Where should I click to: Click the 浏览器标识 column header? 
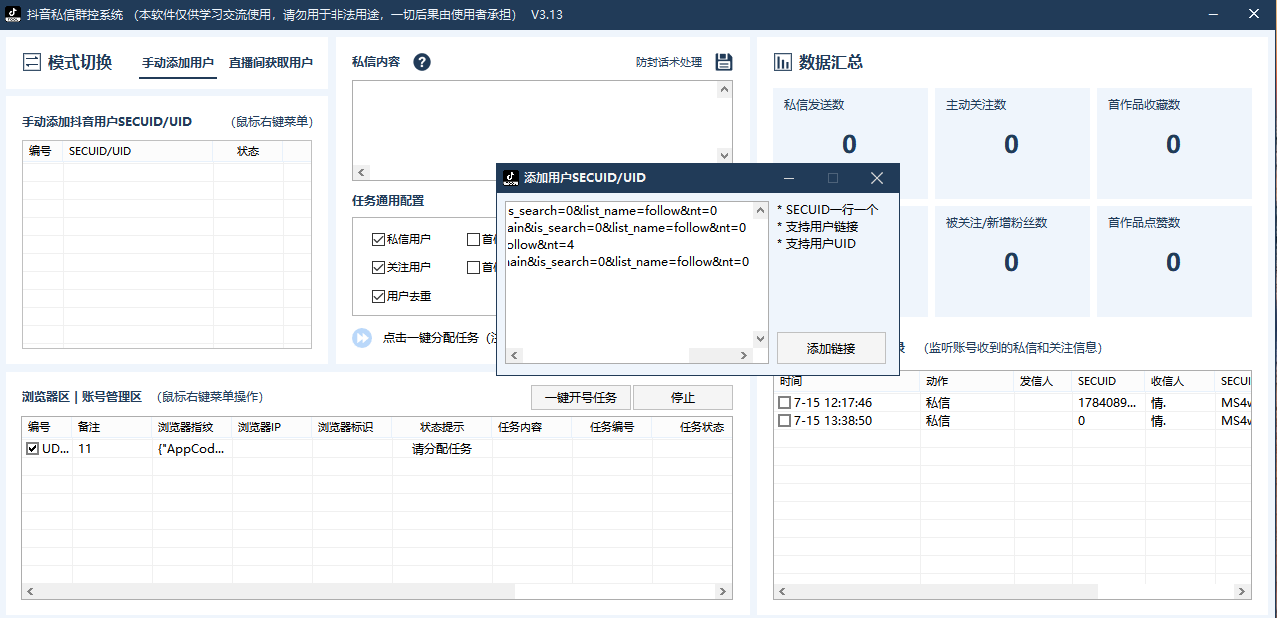click(x=352, y=427)
